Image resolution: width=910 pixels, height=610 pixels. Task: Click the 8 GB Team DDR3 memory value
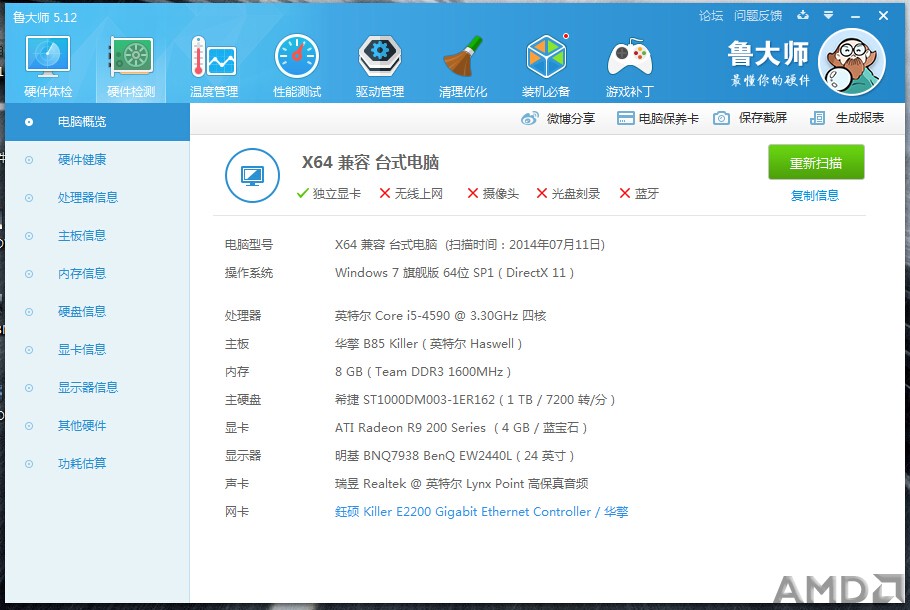pyautogui.click(x=422, y=372)
